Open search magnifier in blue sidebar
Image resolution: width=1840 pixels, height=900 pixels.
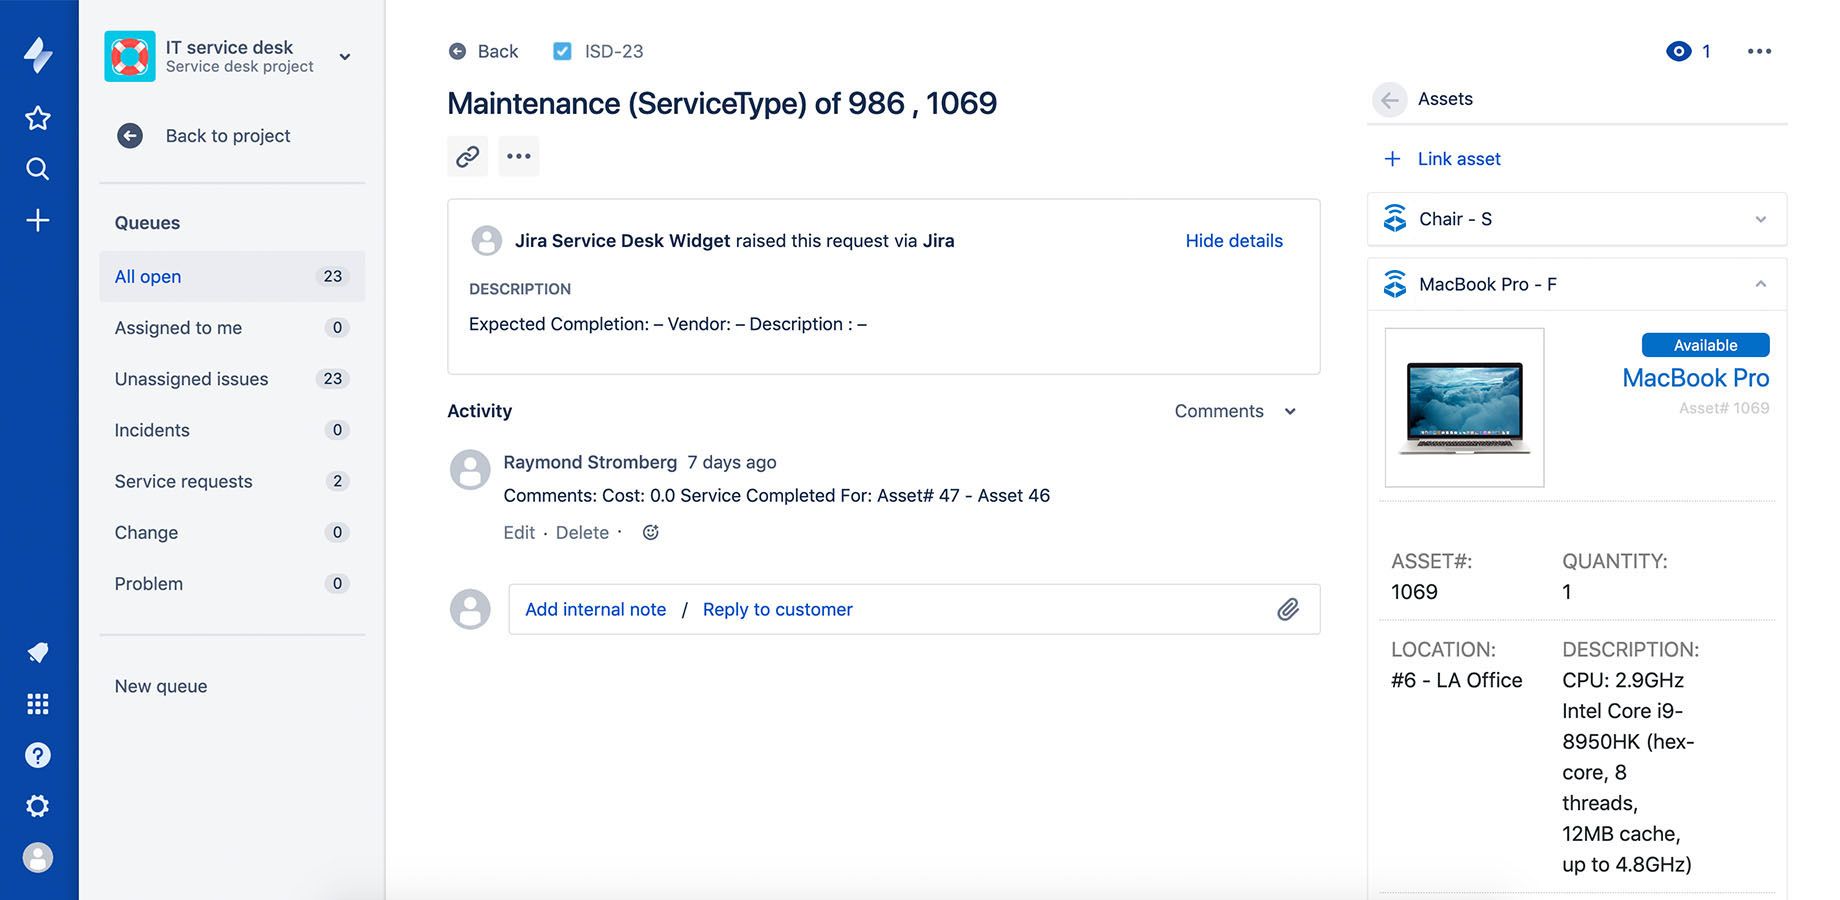(x=38, y=169)
